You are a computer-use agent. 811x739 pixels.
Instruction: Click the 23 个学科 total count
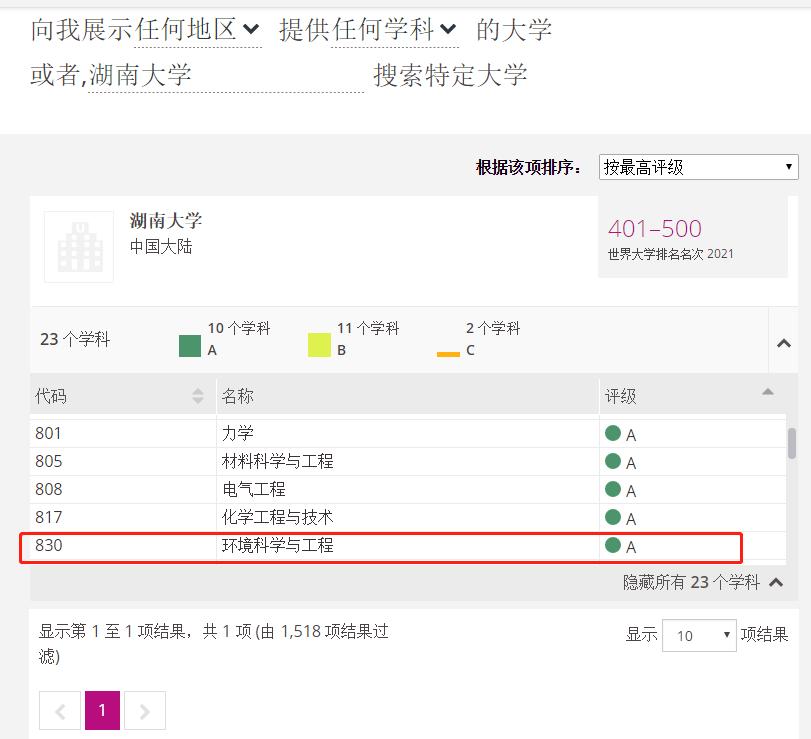(x=75, y=339)
